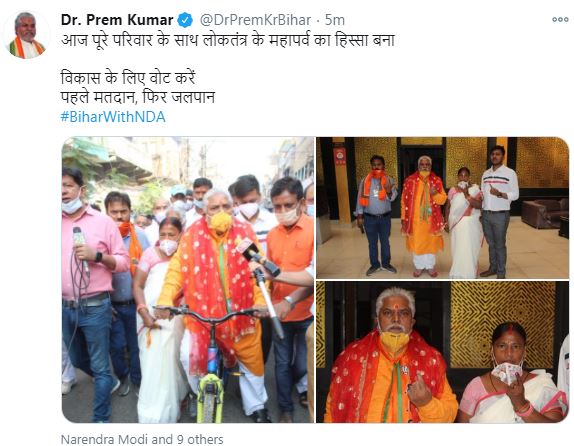
Task: Click the blue verified badge icon
Action: 185,20
